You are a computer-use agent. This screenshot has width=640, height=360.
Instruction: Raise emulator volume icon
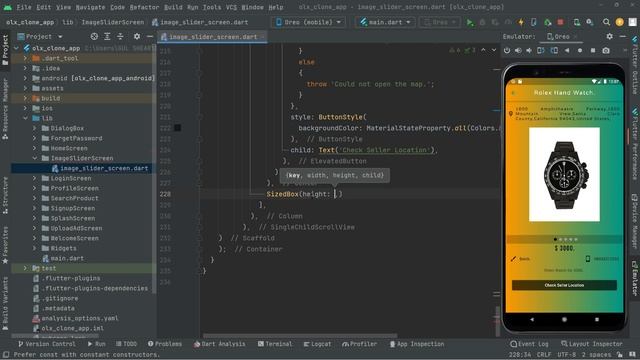point(518,51)
